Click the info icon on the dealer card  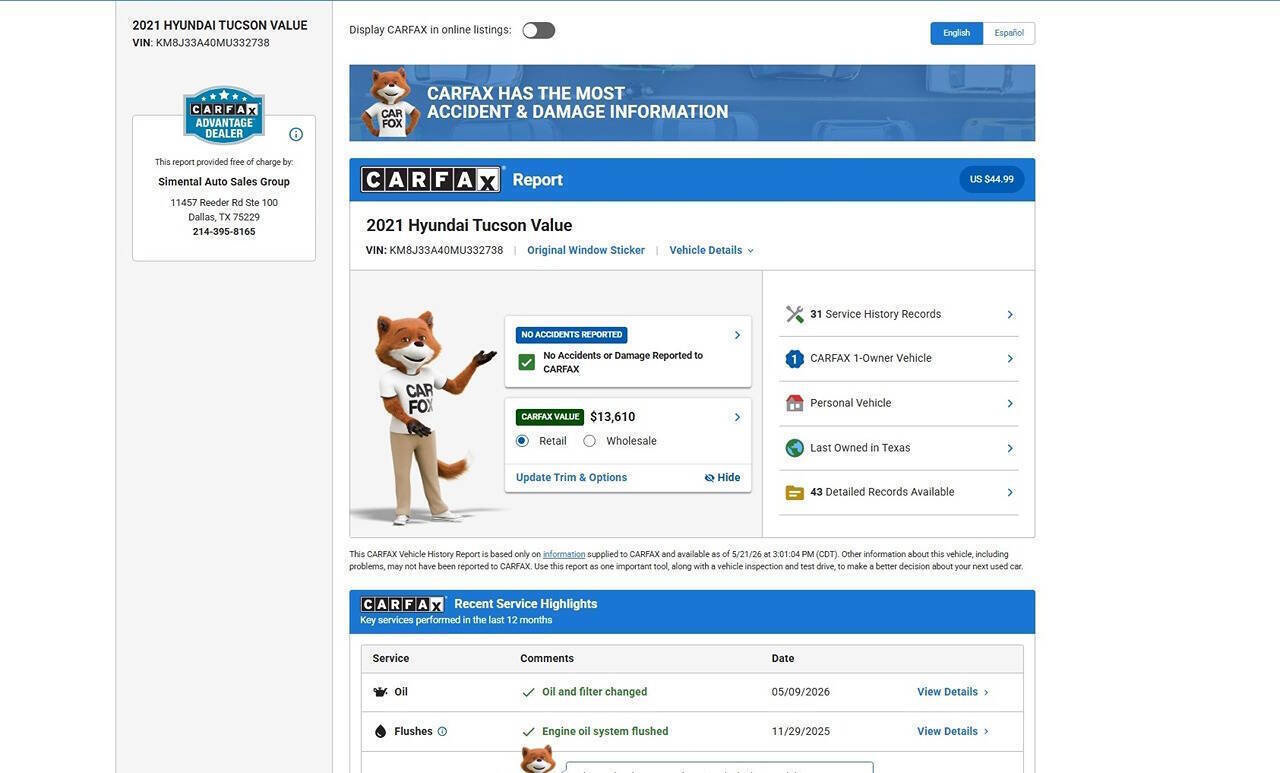296,134
